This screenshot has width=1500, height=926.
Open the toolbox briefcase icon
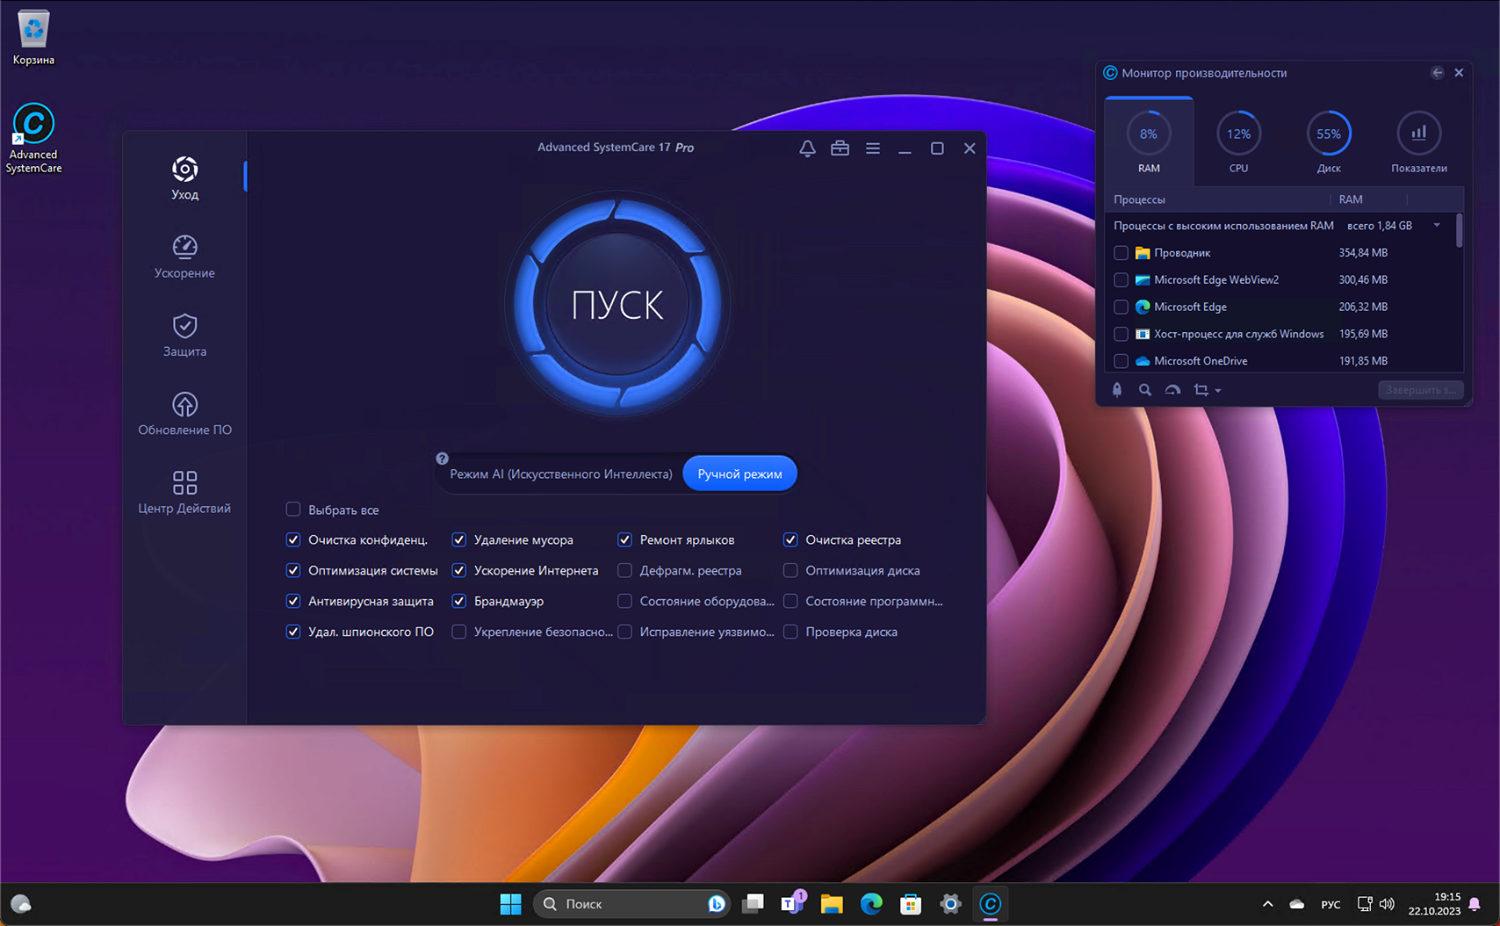pyautogui.click(x=840, y=148)
